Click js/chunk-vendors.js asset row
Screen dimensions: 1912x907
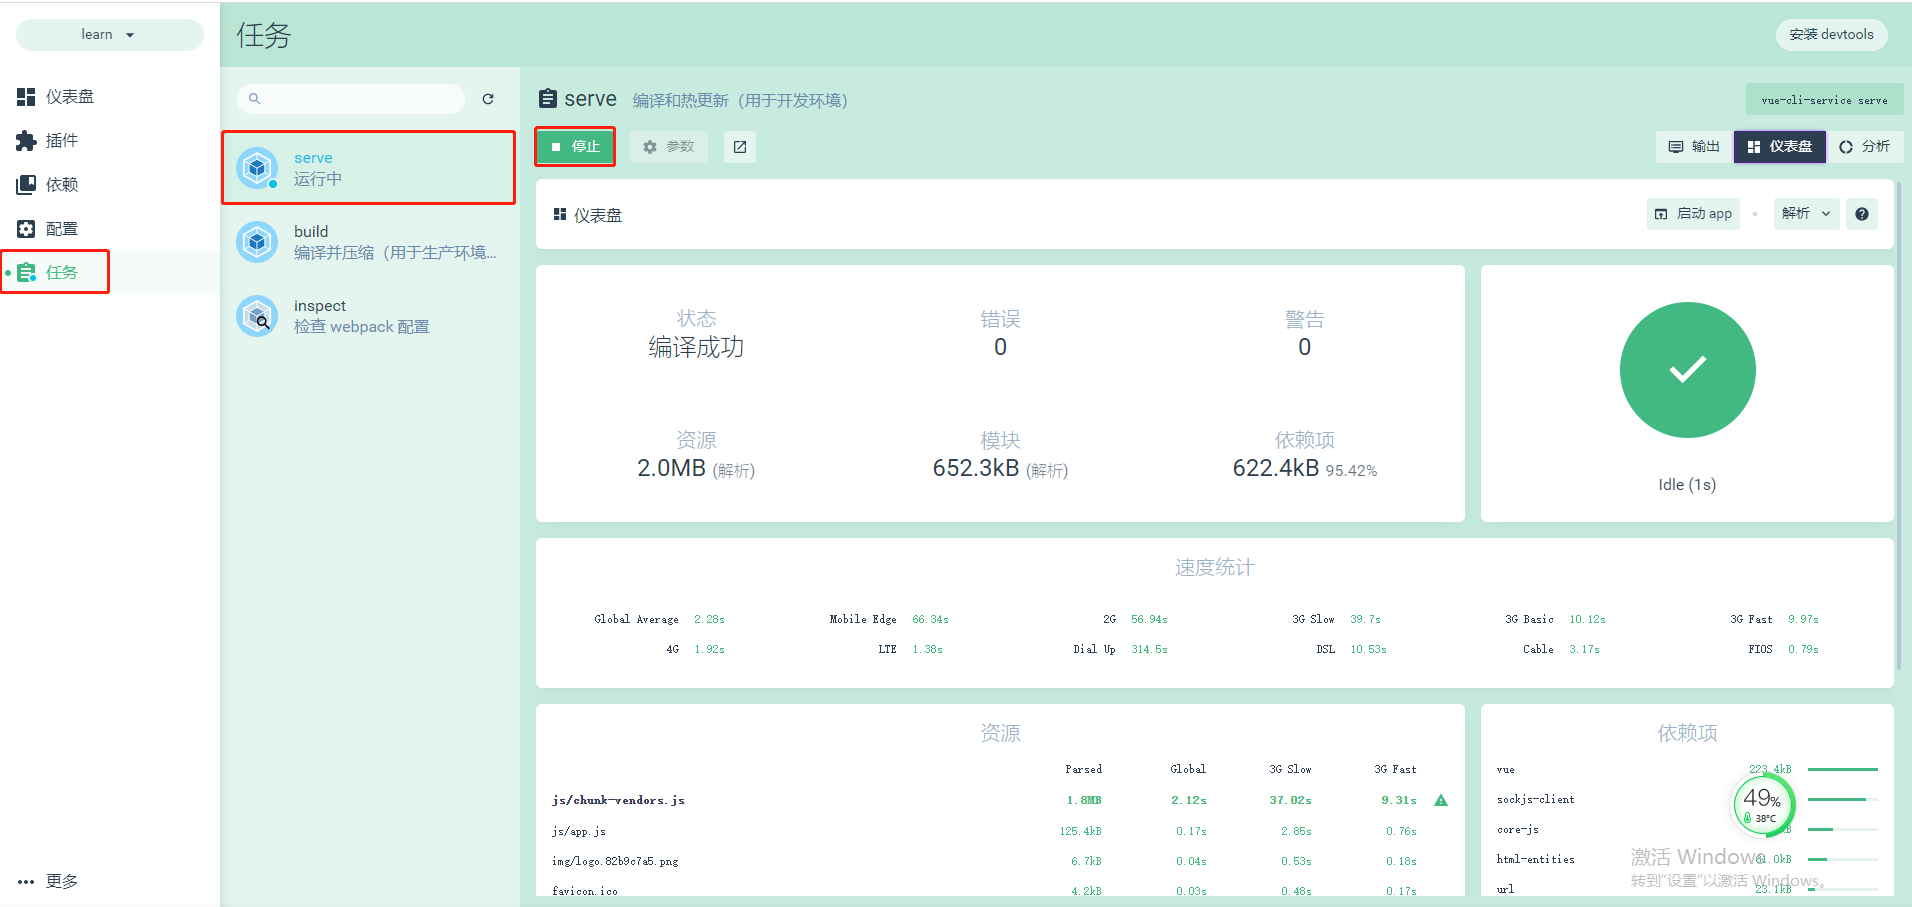click(x=1000, y=800)
